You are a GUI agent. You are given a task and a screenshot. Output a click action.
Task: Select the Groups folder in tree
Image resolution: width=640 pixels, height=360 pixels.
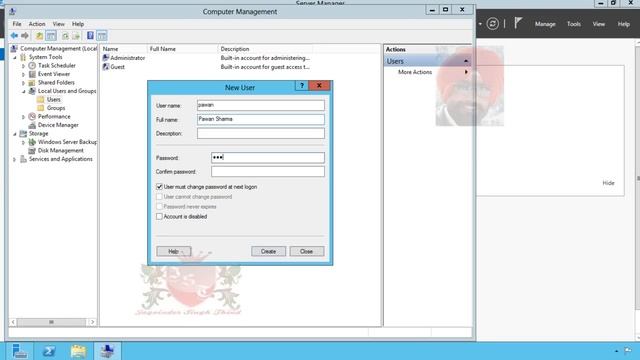[x=56, y=108]
